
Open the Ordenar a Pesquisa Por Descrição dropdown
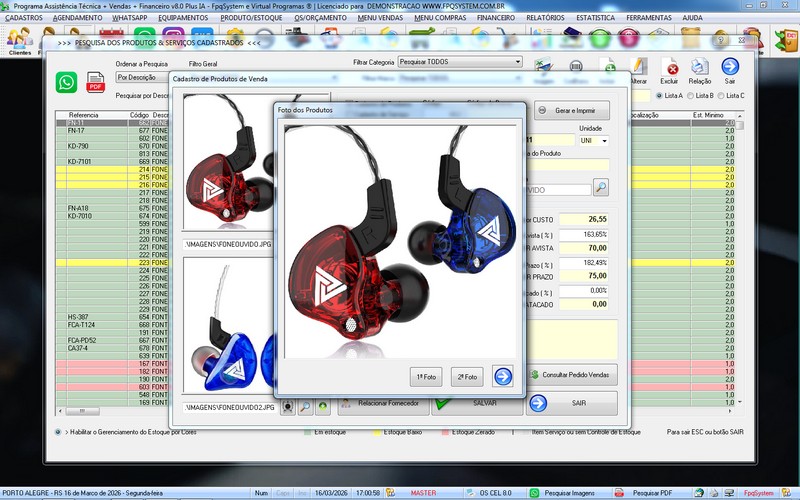point(143,78)
